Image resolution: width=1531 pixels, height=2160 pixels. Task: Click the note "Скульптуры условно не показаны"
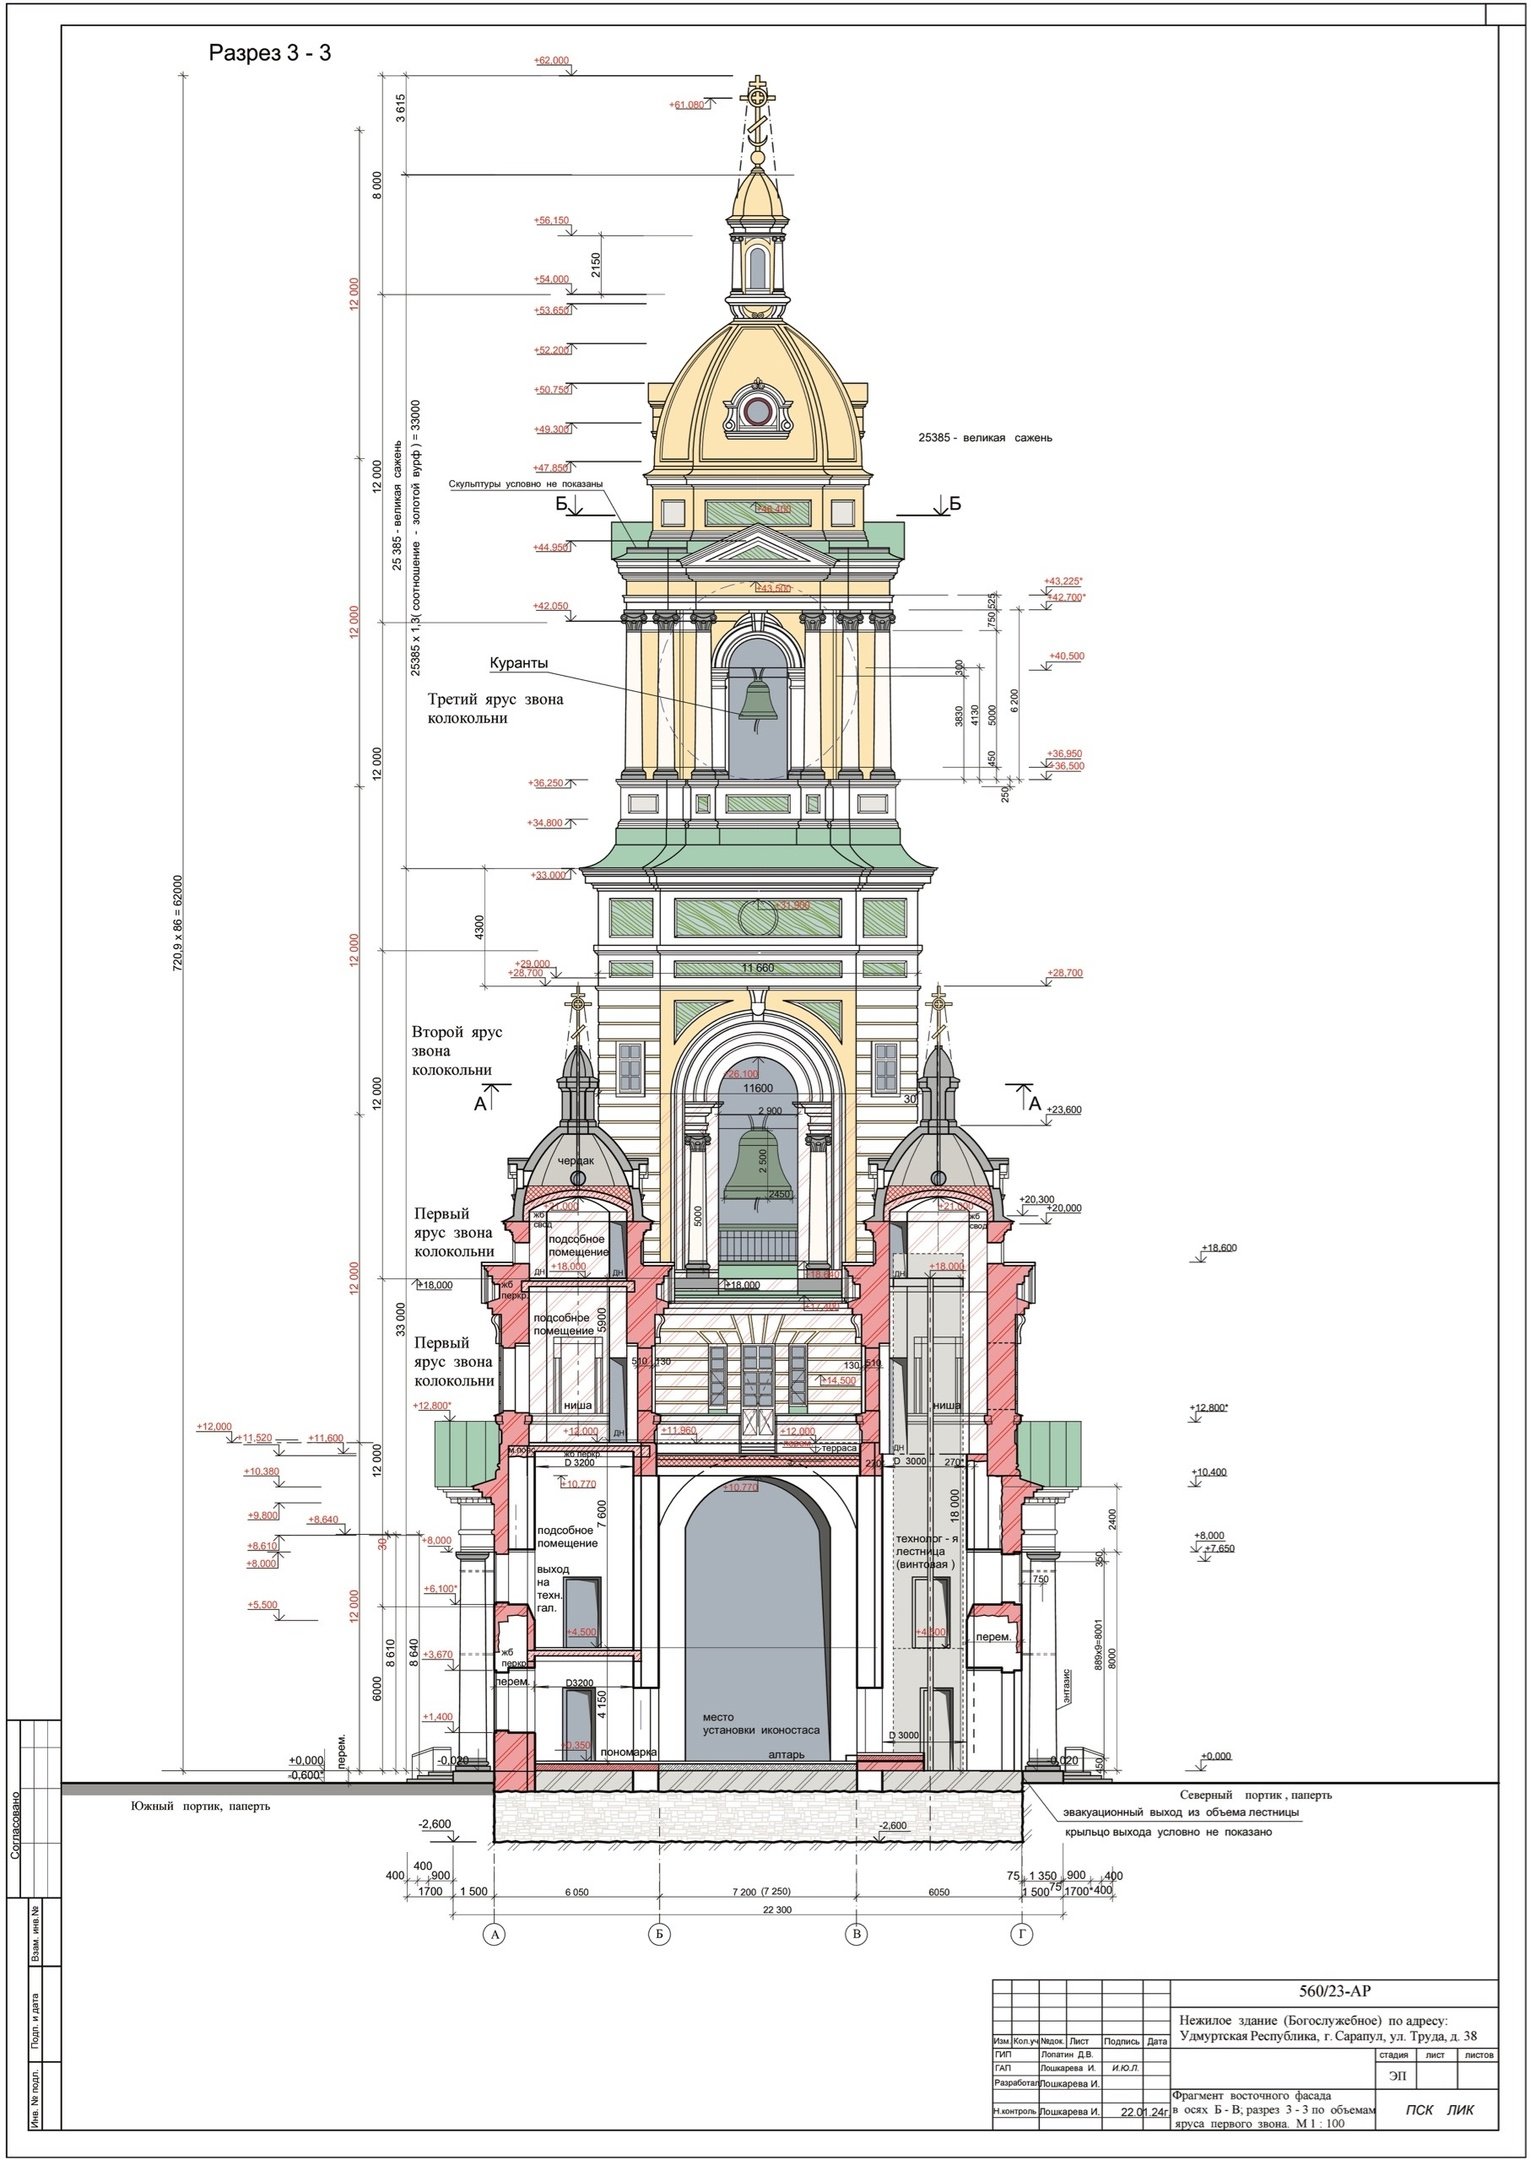pos(526,484)
